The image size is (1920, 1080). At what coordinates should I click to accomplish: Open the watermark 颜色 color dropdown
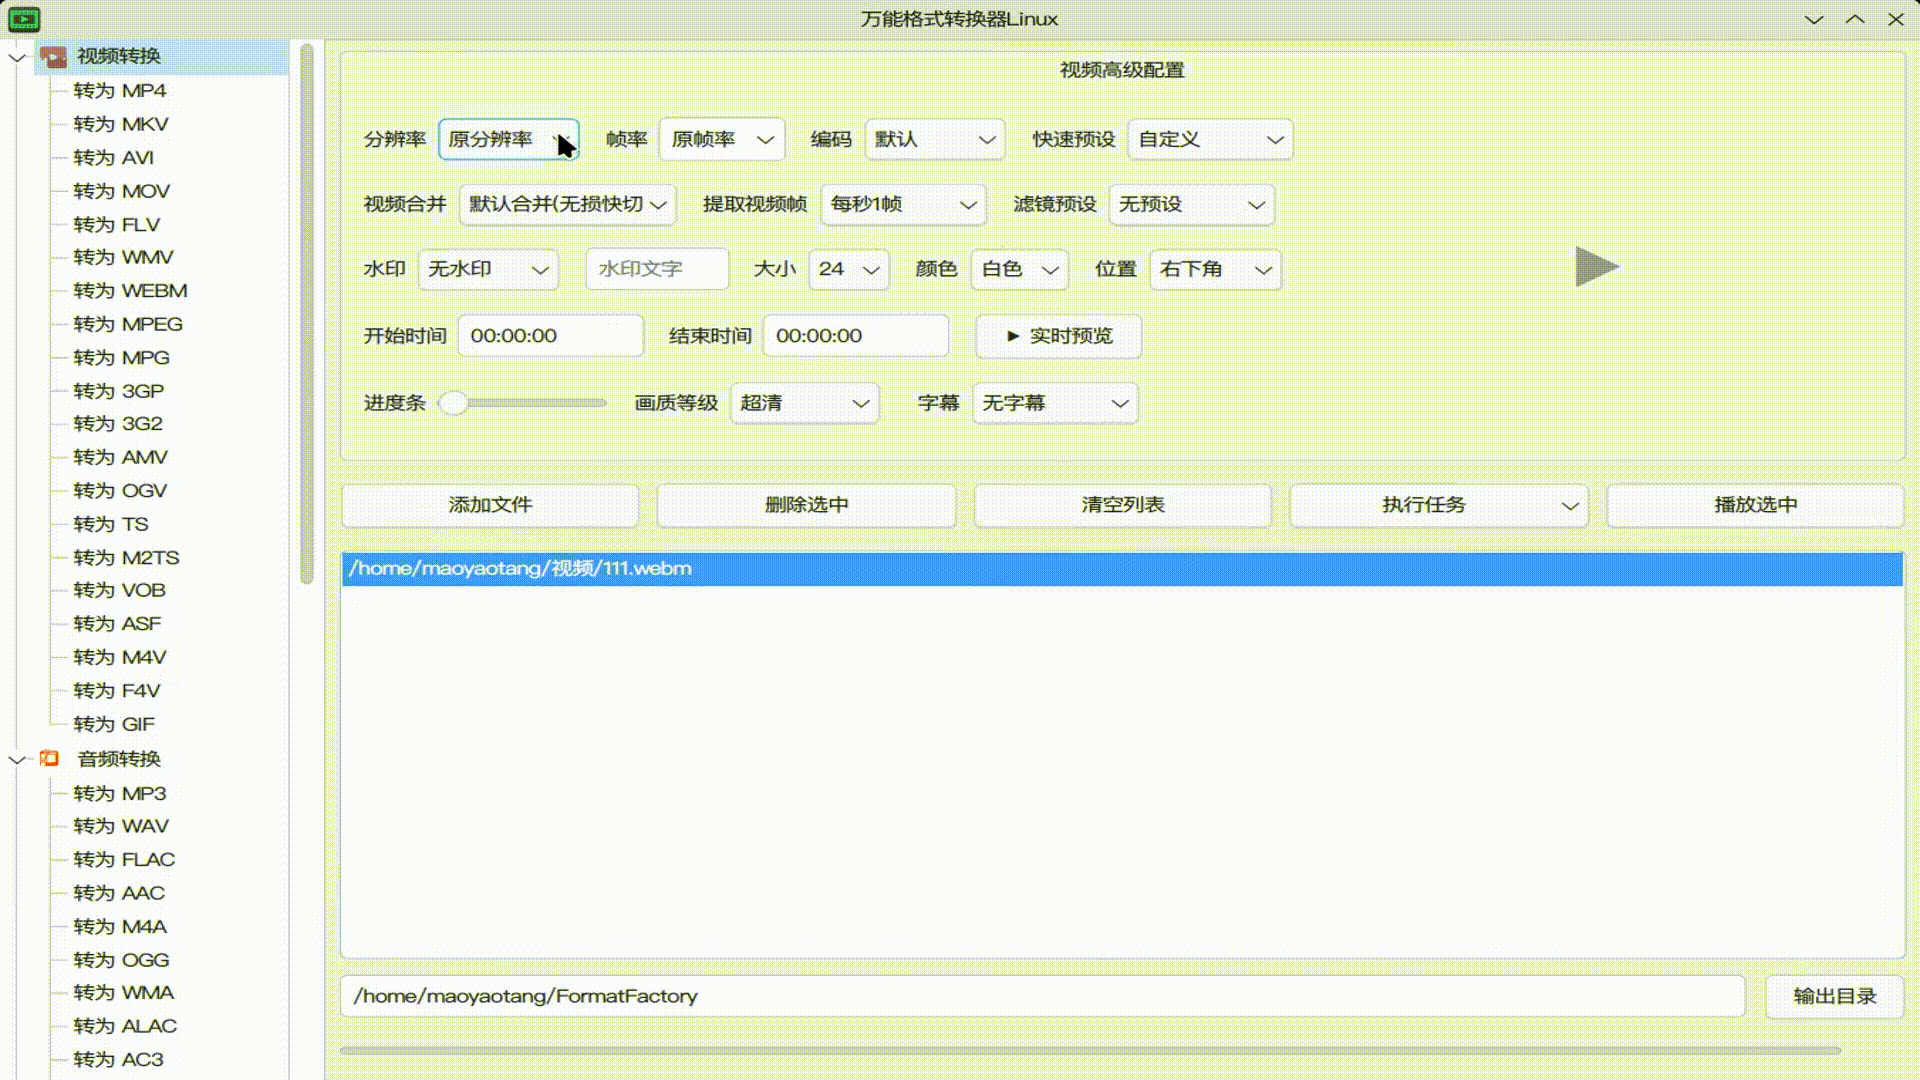pos(1020,270)
